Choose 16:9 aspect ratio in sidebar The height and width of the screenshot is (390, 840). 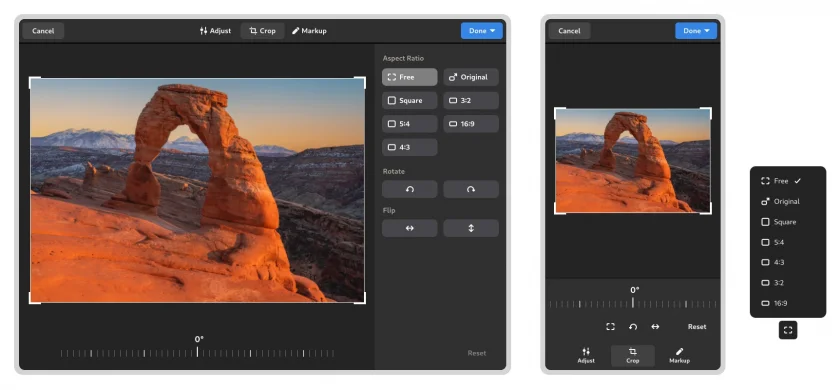(x=471, y=124)
